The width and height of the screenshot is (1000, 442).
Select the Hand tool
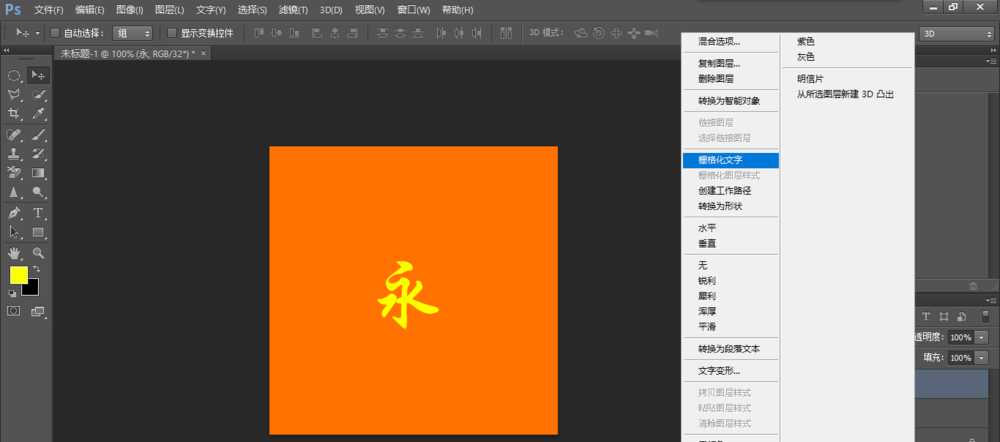tap(15, 253)
